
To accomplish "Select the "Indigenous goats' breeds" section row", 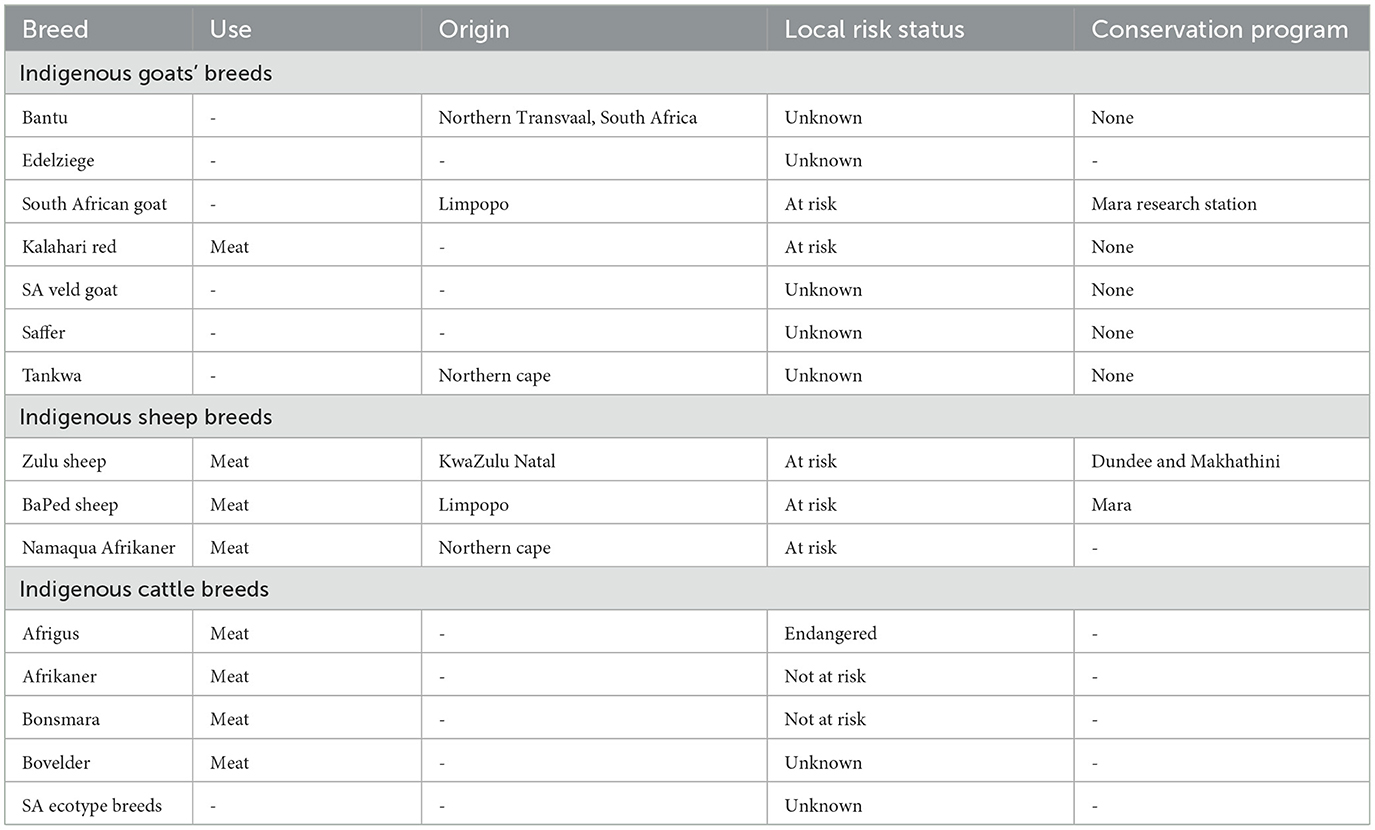I will 687,73.
